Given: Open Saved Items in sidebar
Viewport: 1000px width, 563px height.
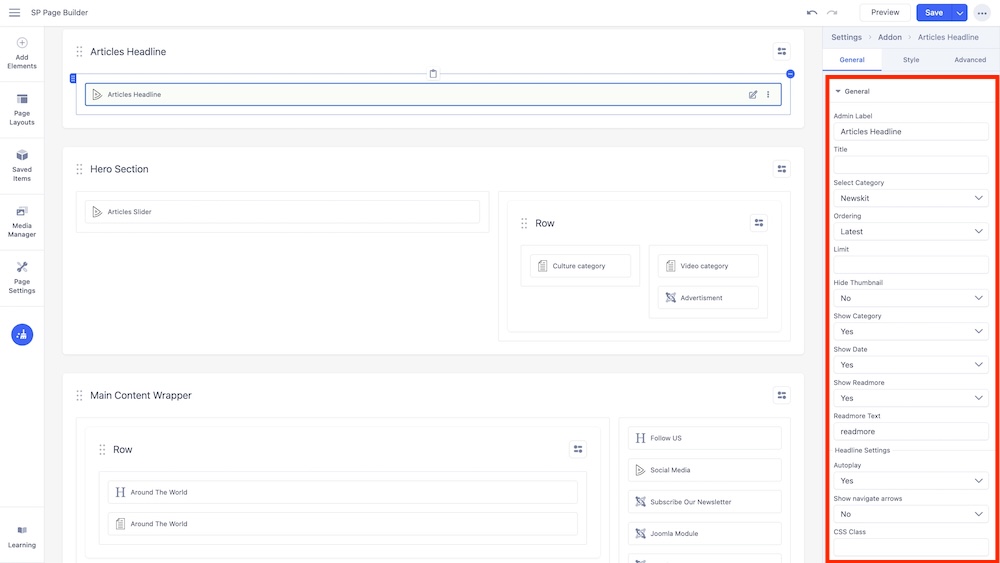Looking at the screenshot, I should [x=22, y=165].
